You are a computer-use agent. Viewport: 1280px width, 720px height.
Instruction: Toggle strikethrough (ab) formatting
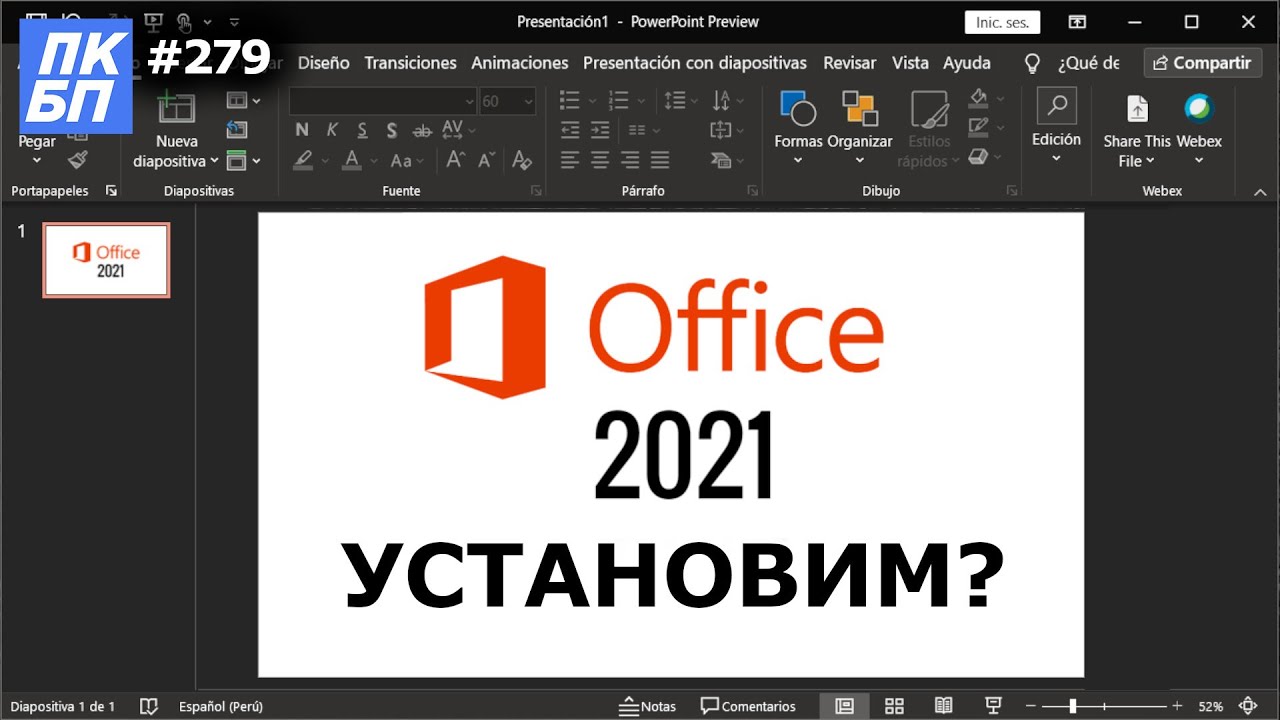[x=422, y=130]
